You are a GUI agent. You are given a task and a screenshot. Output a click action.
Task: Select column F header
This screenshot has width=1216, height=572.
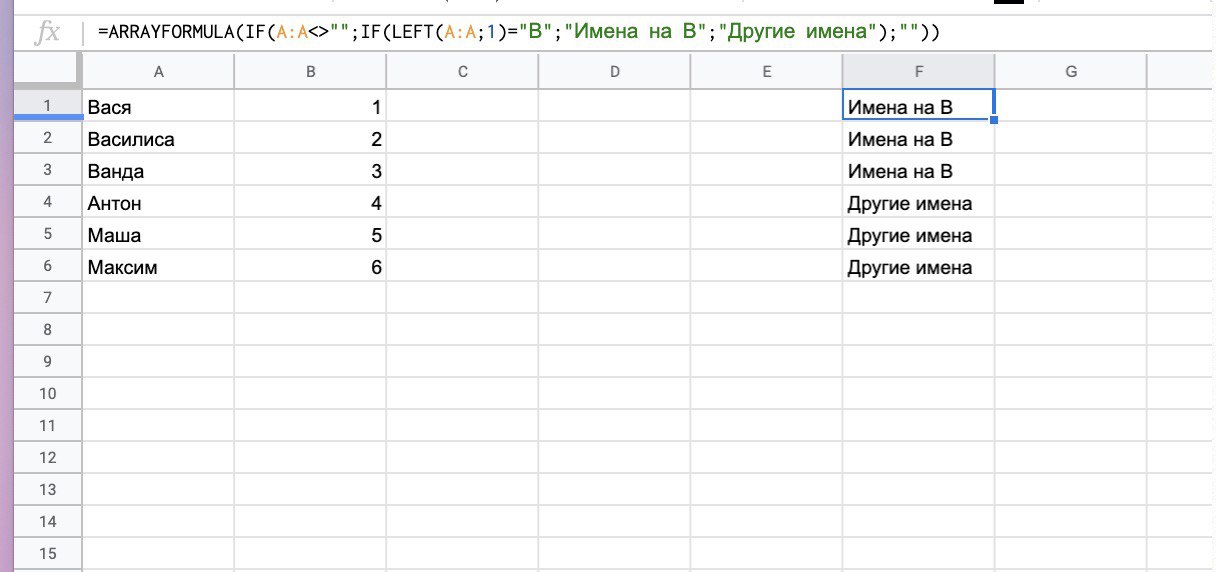918,72
